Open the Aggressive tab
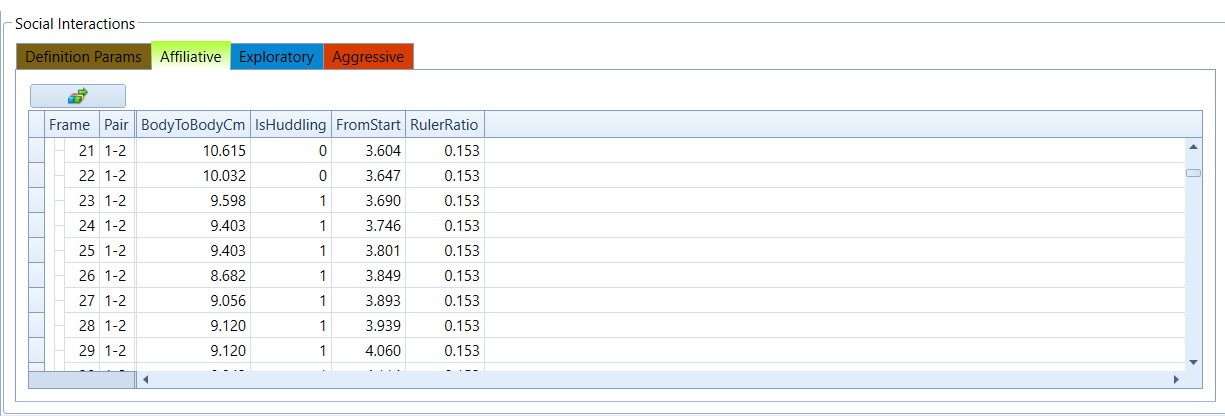This screenshot has width=1225, height=416. point(368,57)
